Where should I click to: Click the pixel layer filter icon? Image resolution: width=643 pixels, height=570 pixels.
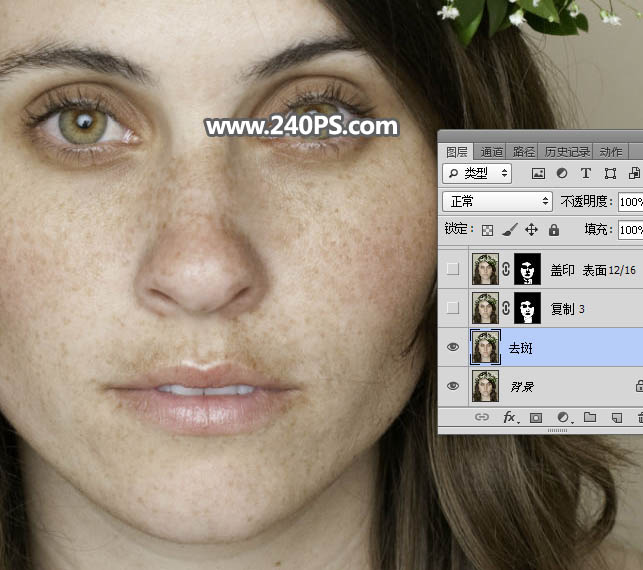point(538,173)
